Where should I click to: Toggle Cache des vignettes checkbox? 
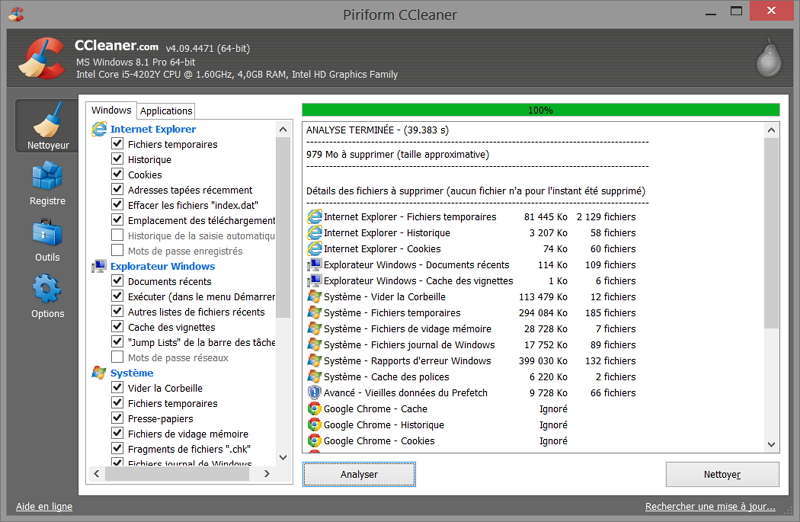point(117,327)
